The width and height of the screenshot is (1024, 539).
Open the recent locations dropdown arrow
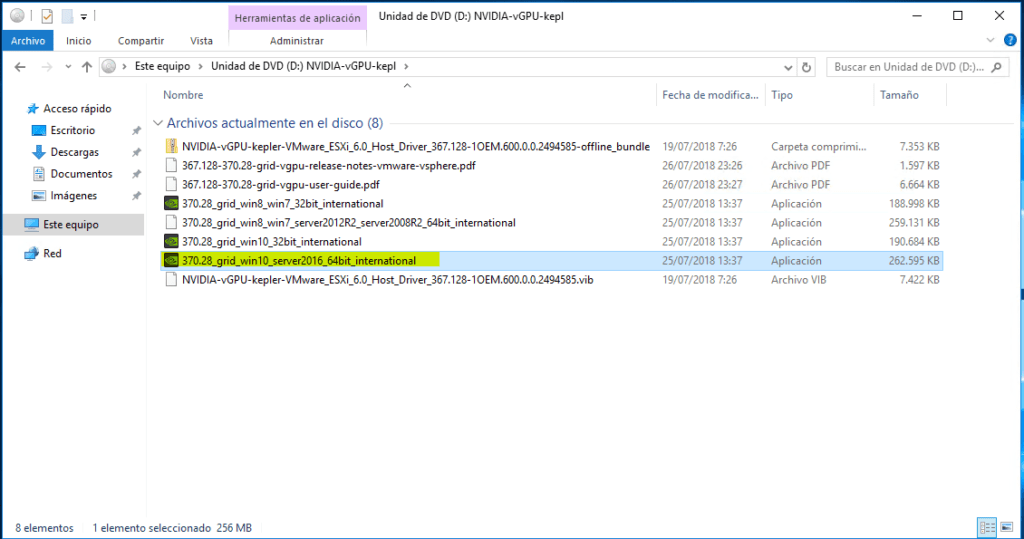point(68,67)
